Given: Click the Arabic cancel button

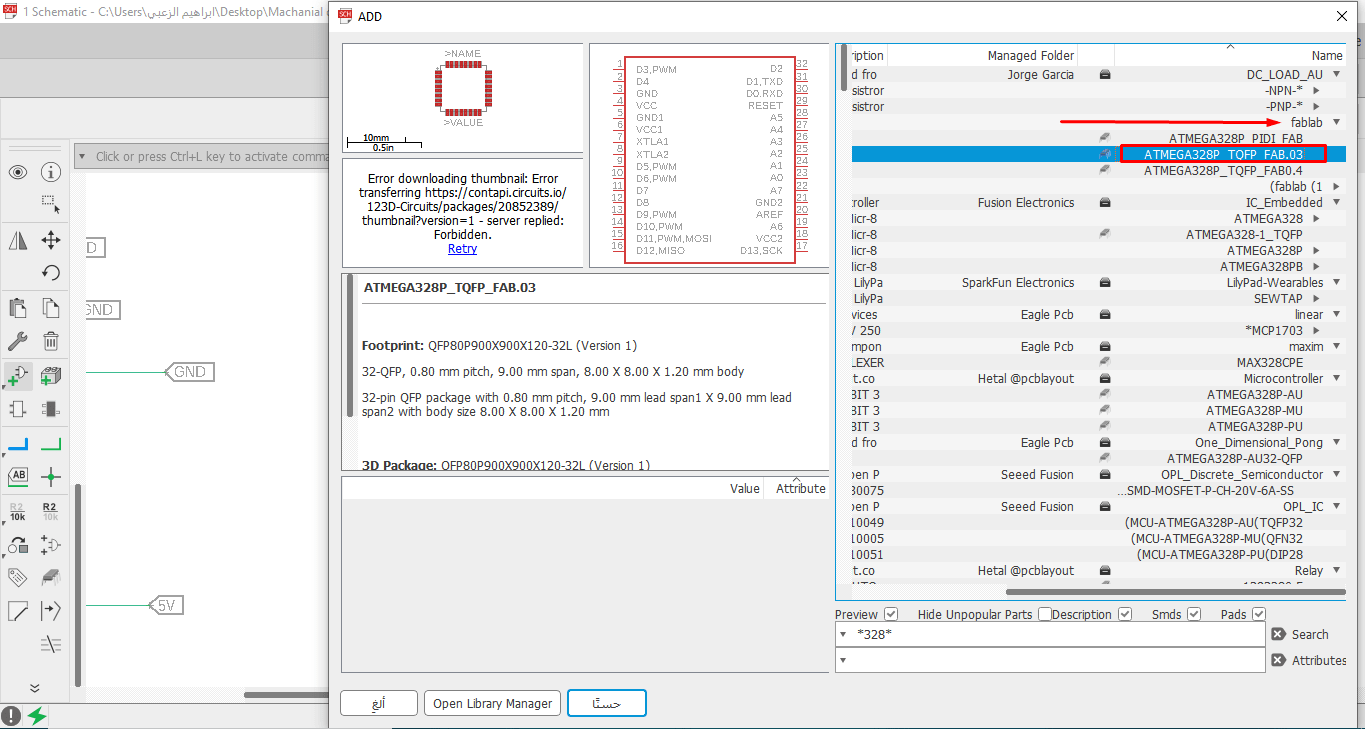Looking at the screenshot, I should (379, 703).
